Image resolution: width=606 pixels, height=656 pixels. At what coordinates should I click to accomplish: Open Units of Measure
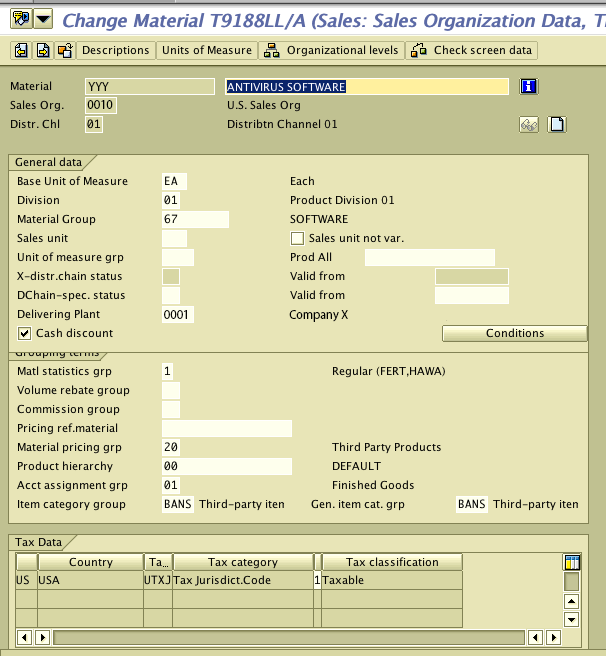tap(207, 51)
